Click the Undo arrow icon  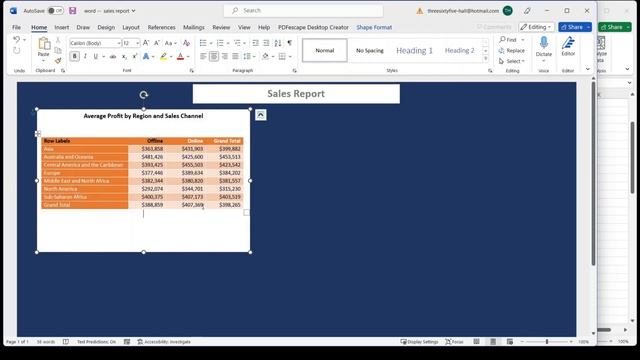coord(16,40)
